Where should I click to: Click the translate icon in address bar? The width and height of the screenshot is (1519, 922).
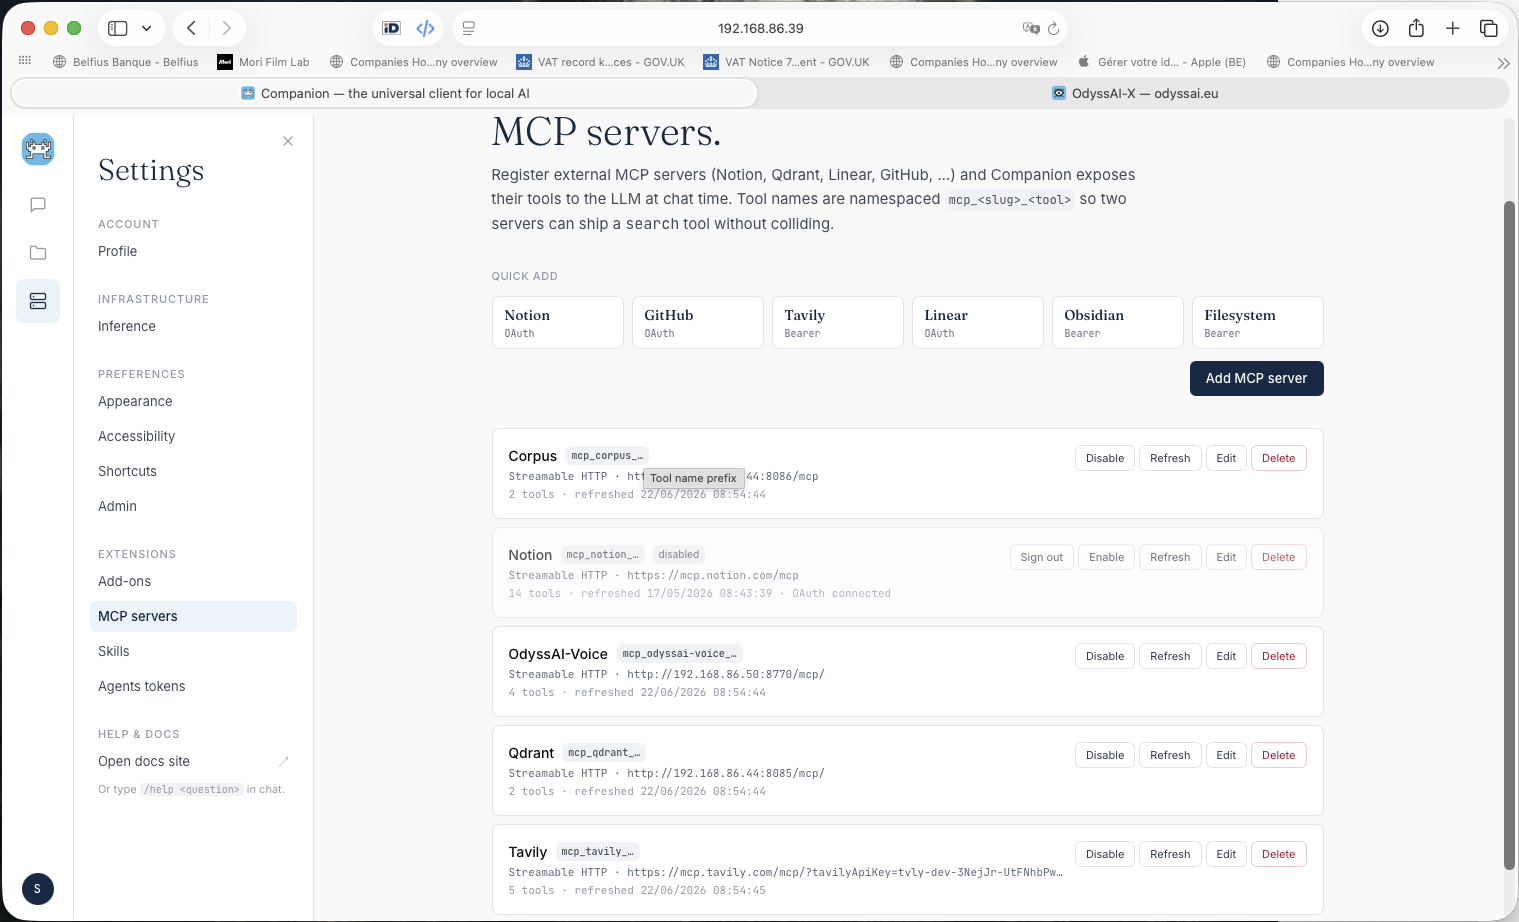1031,28
